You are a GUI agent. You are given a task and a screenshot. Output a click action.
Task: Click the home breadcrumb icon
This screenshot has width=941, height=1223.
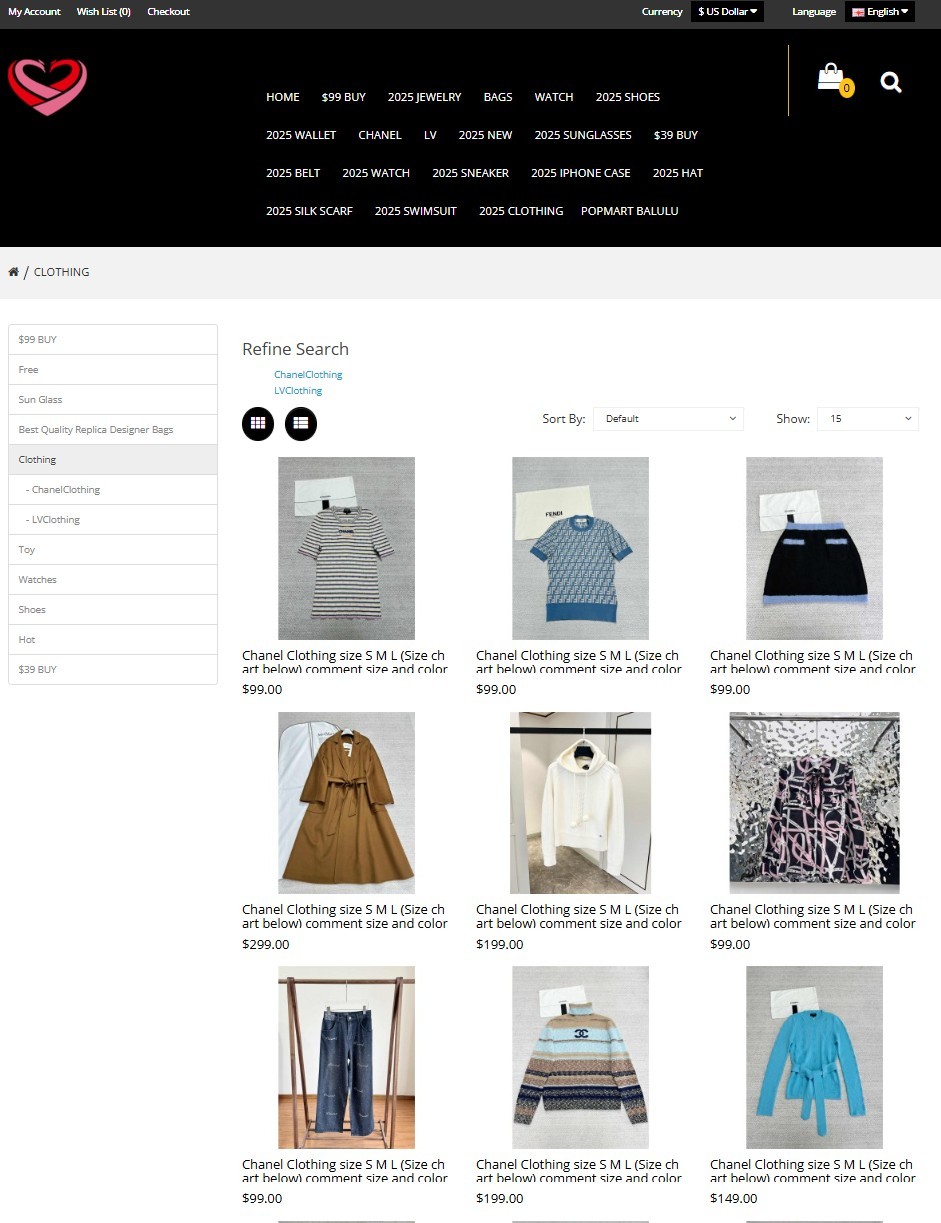point(13,272)
